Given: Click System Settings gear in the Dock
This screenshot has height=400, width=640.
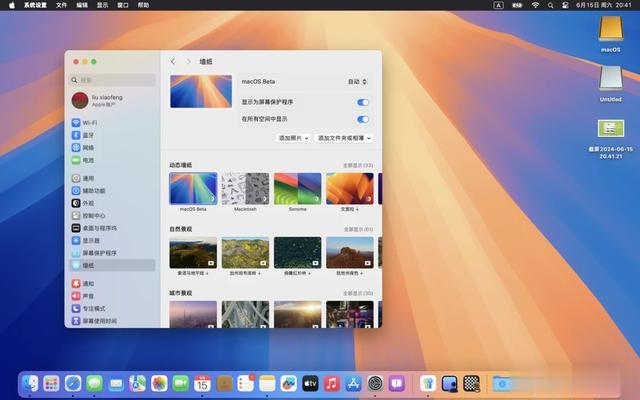Looking at the screenshot, I should (375, 383).
